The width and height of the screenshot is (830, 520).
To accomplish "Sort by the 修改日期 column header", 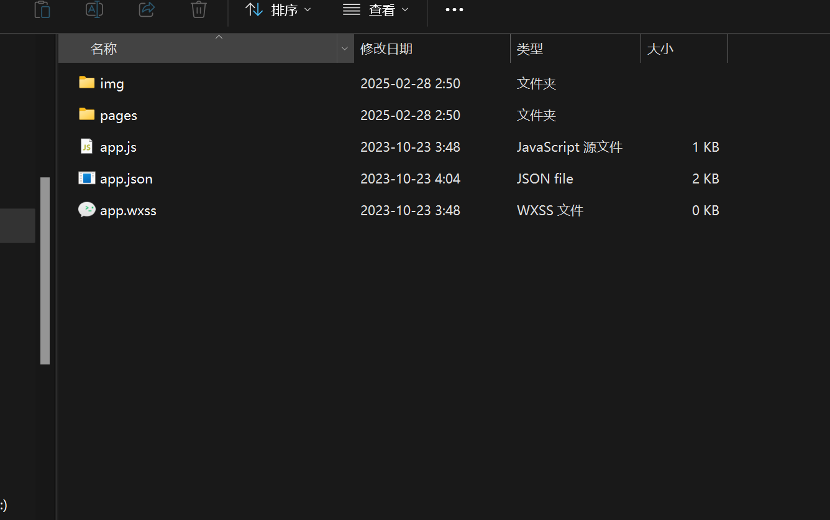I will click(x=387, y=49).
